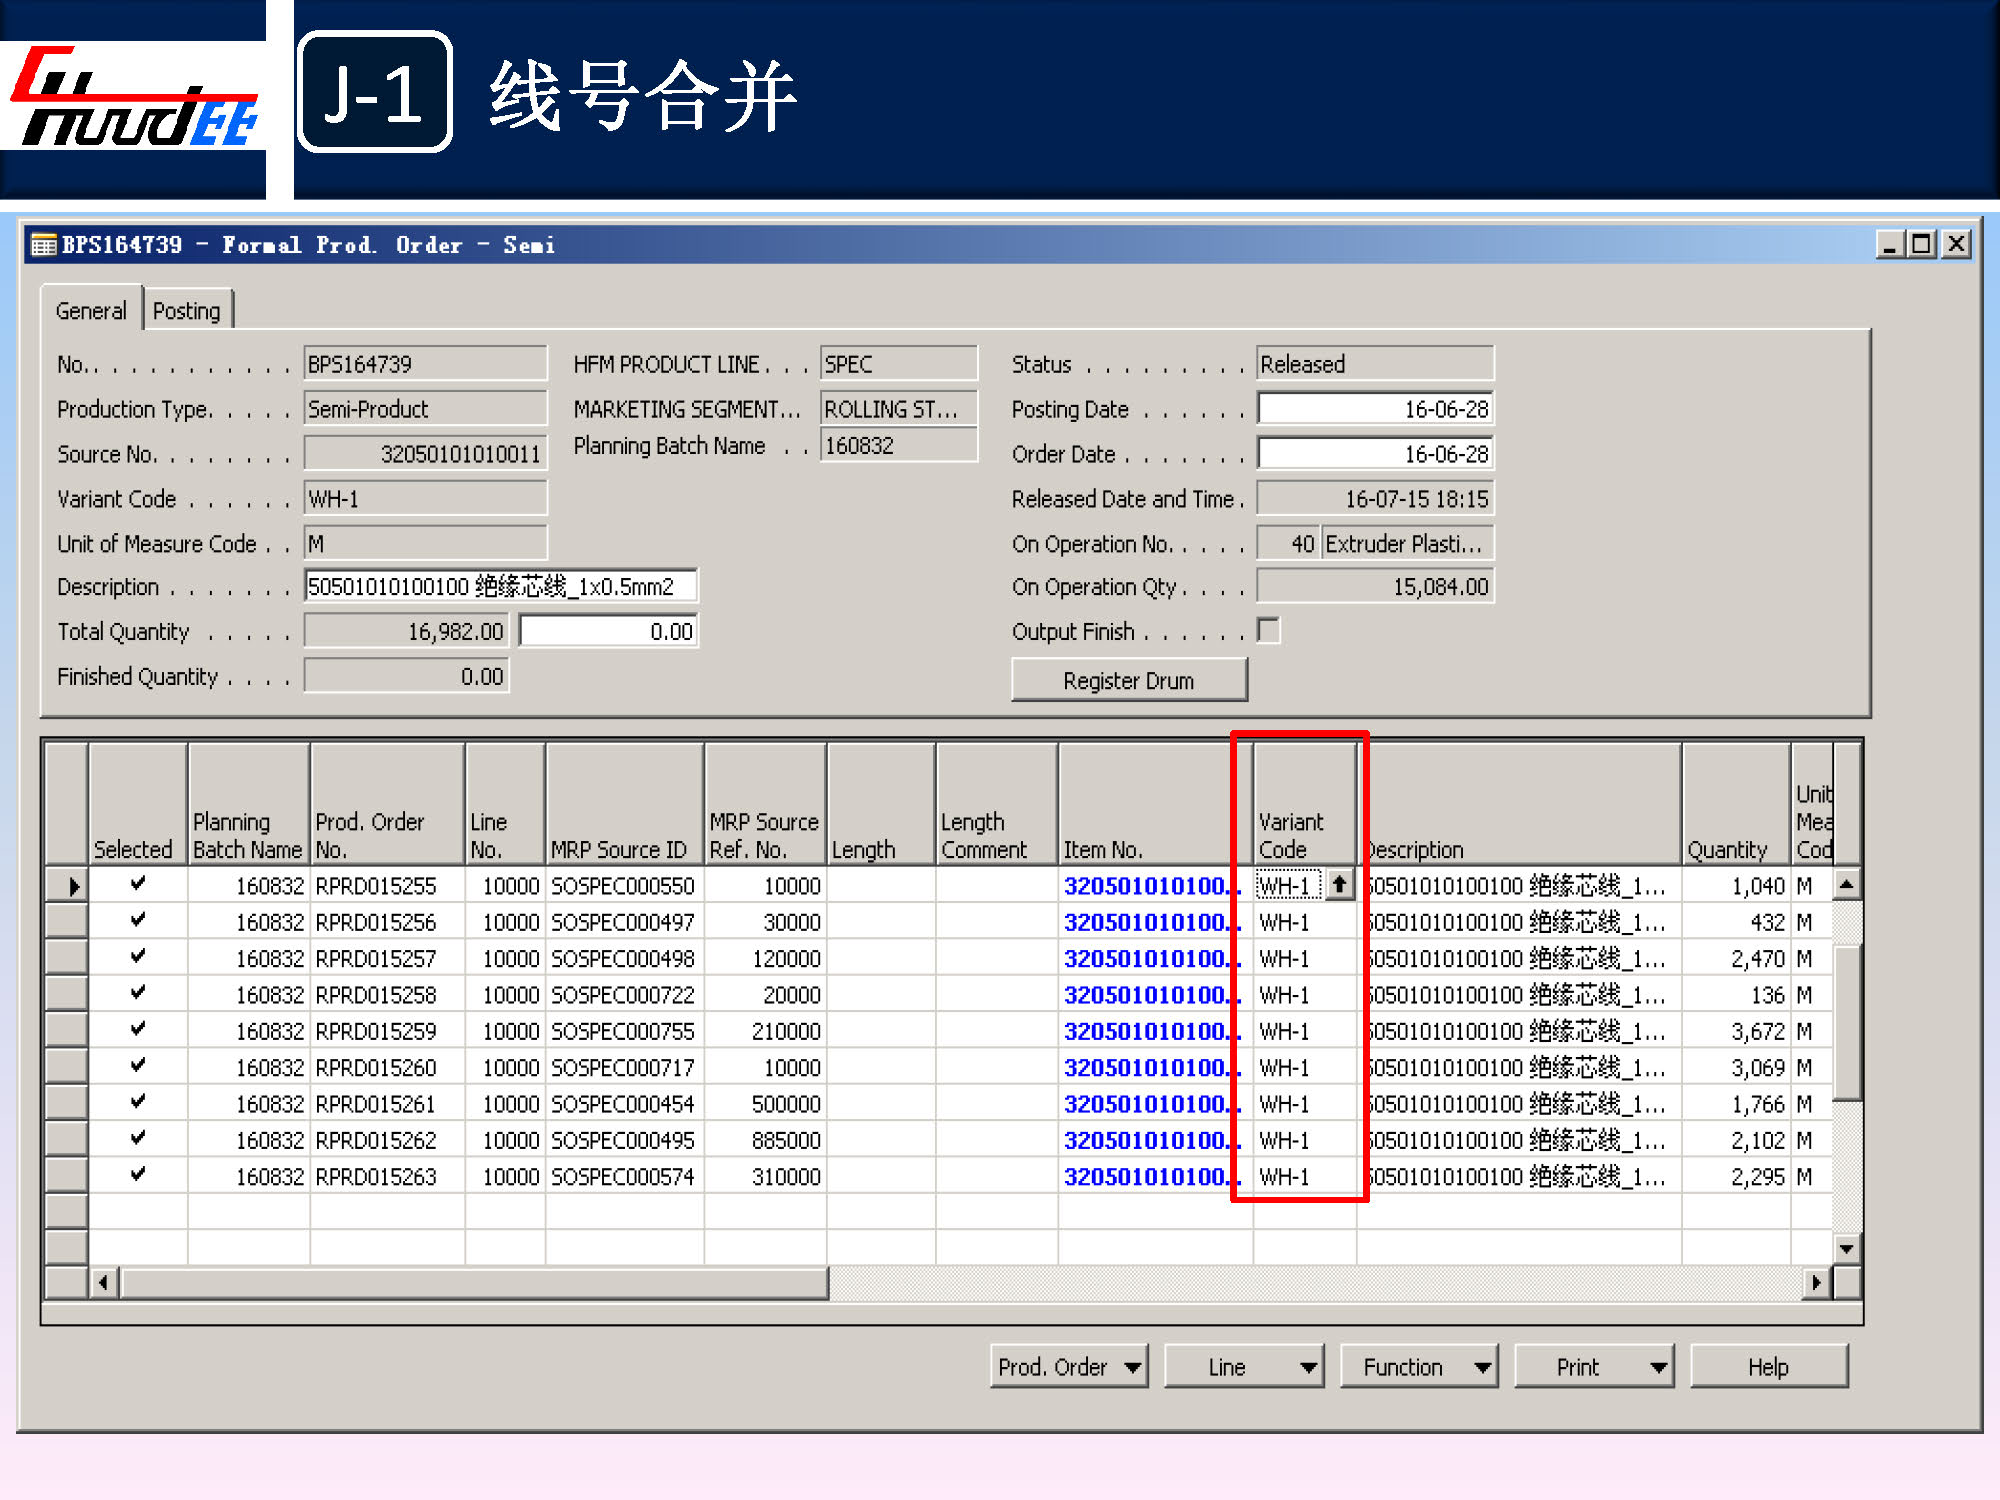Open the Prod. Order dropdown button
This screenshot has width=2000, height=1500.
(1068, 1367)
